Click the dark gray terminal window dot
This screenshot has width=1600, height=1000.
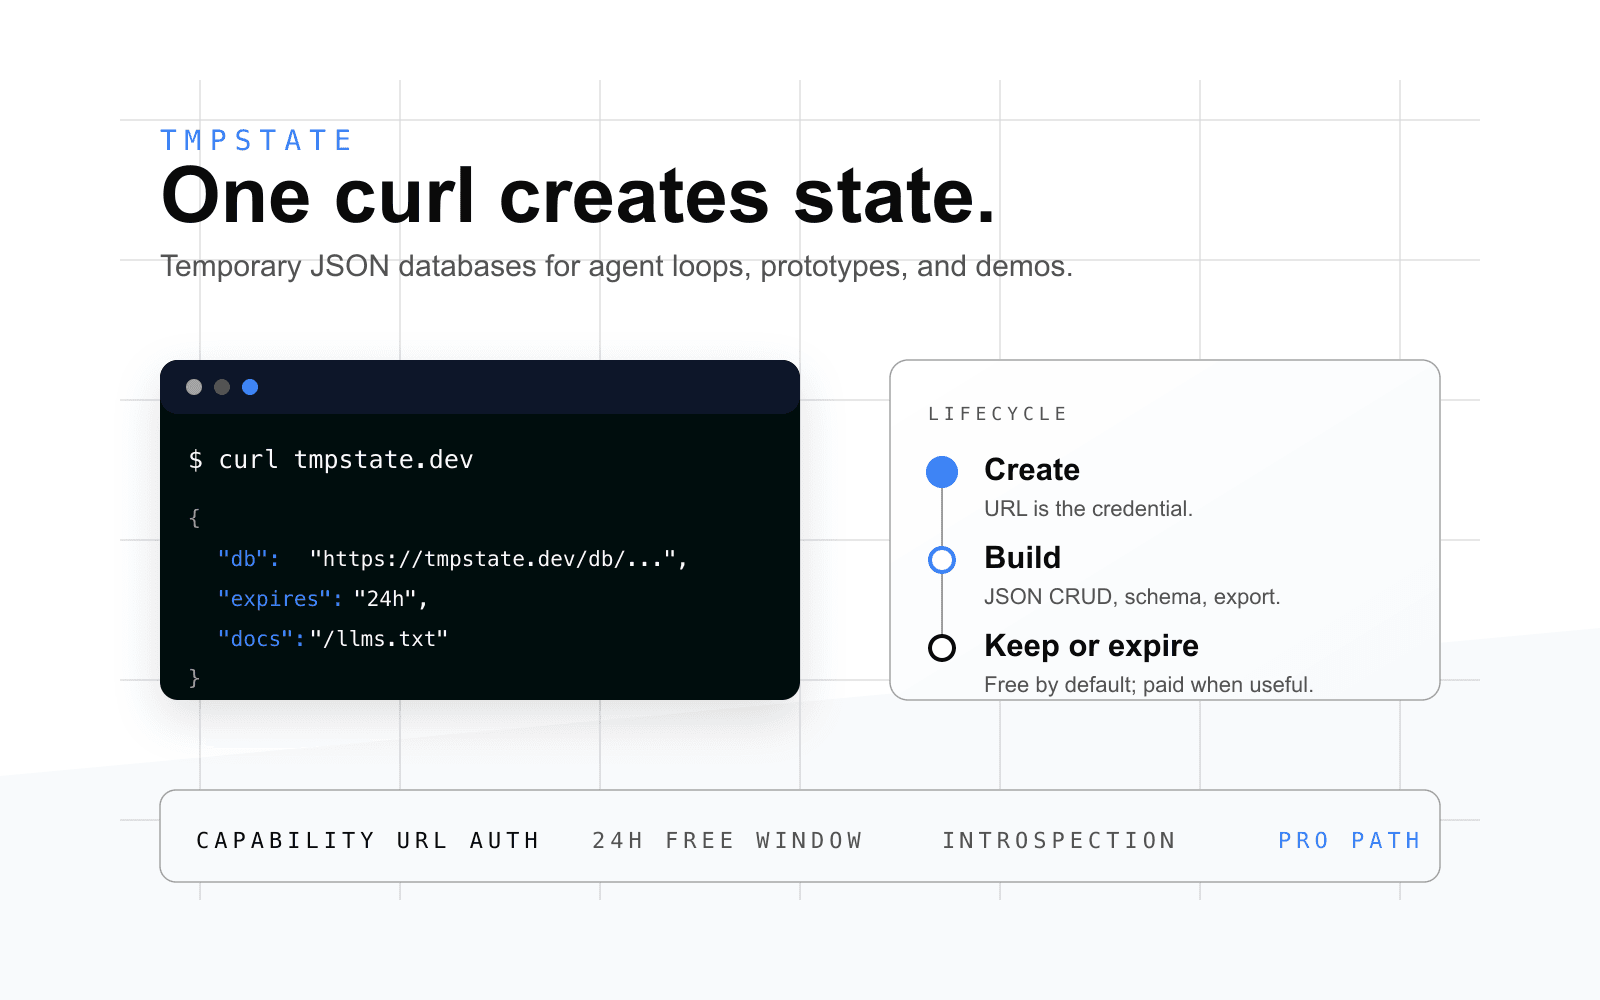point(222,387)
